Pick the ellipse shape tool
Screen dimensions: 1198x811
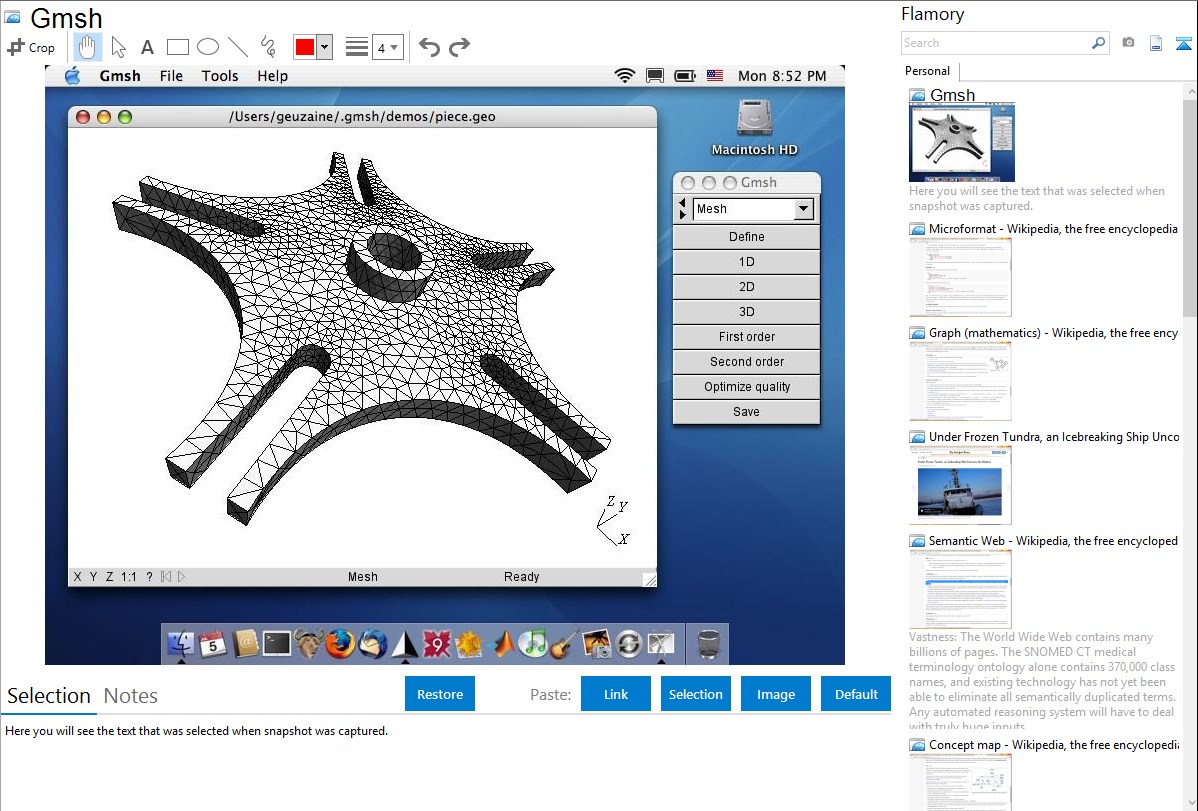click(x=208, y=47)
